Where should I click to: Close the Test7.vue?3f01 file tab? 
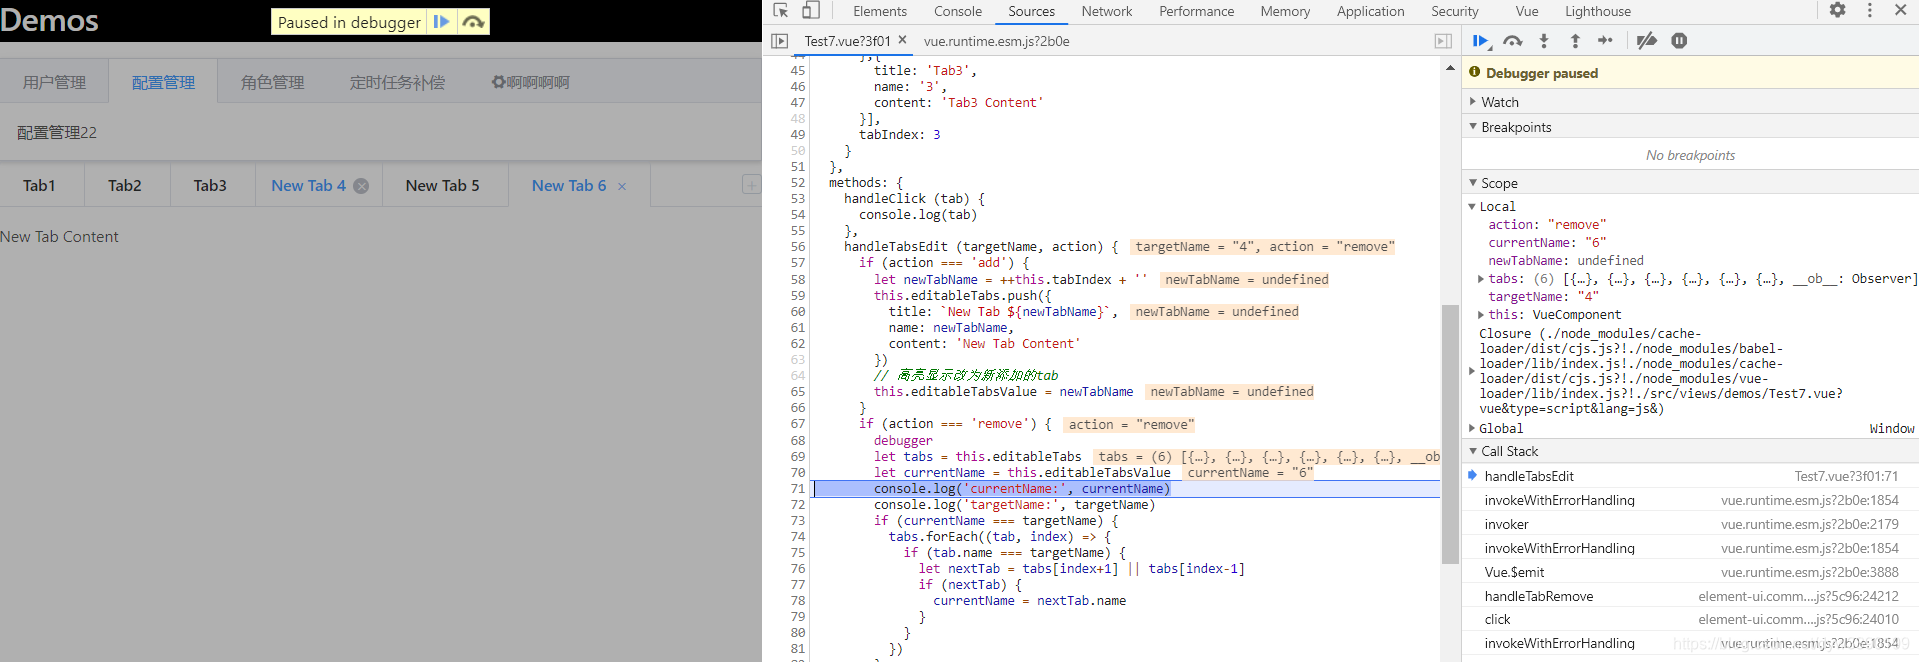pos(902,40)
